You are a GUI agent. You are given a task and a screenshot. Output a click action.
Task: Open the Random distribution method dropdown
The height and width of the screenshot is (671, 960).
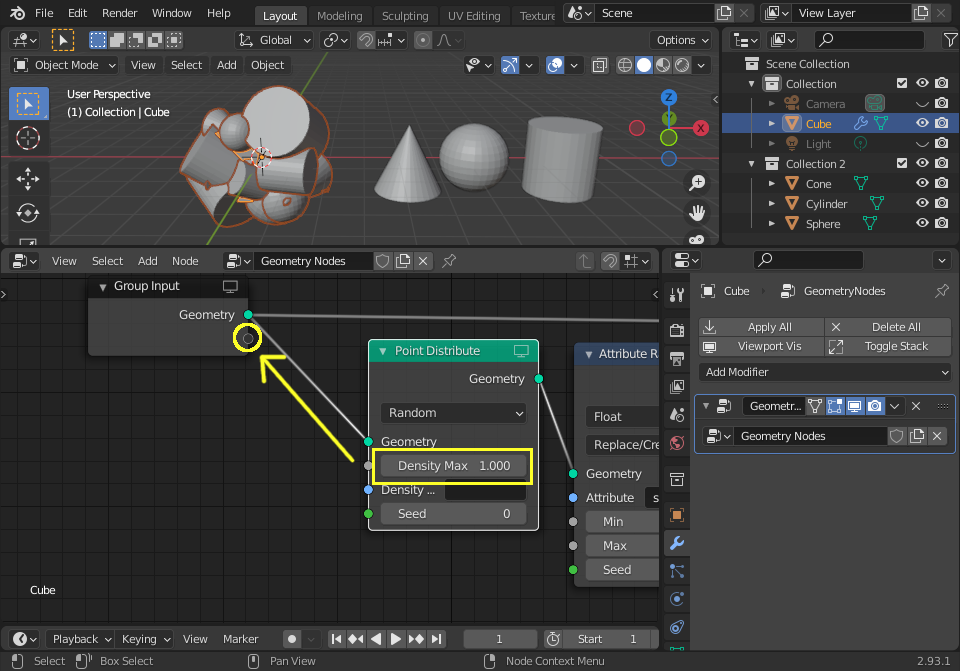tap(453, 413)
